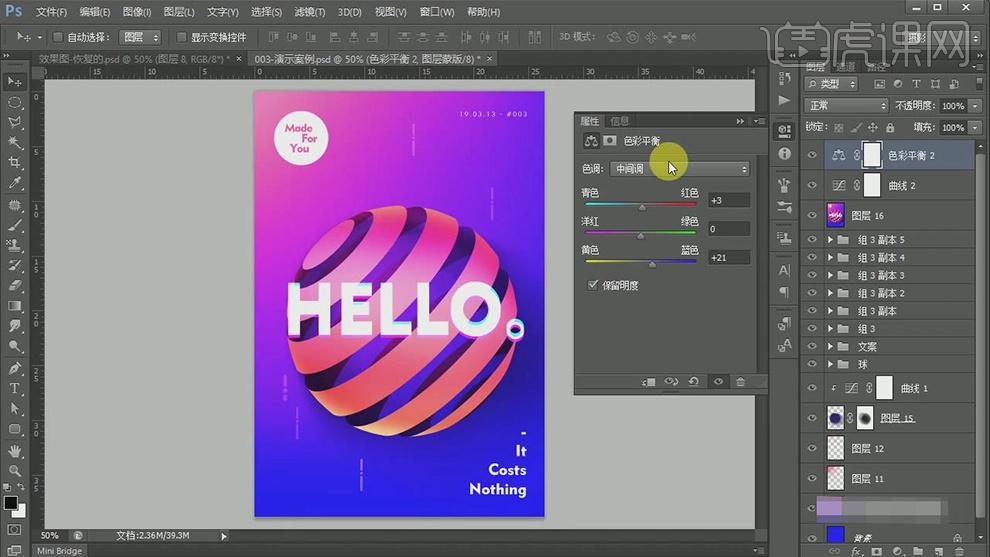Screen dimensions: 990x557
Task: Click the status bar document info arrow
Action: tap(224, 536)
